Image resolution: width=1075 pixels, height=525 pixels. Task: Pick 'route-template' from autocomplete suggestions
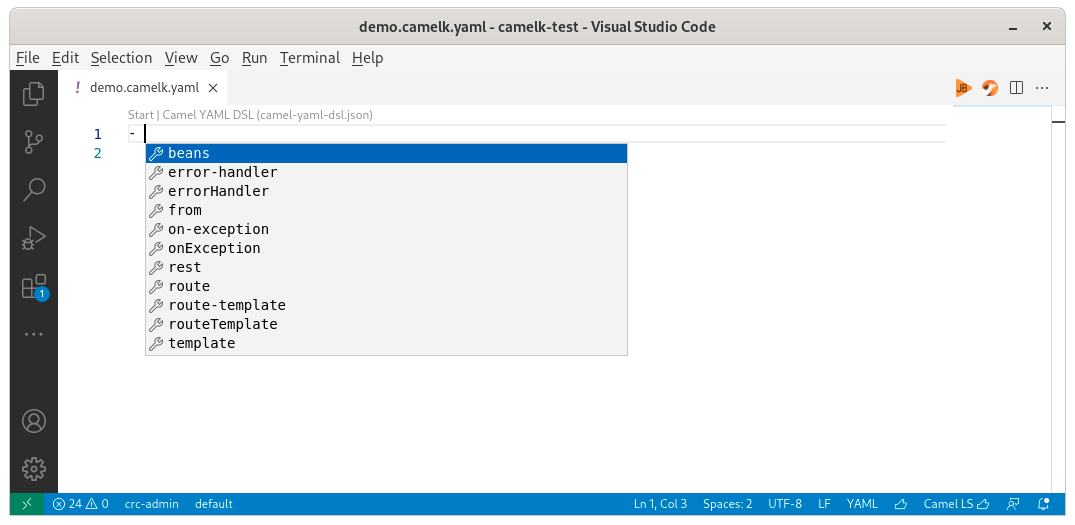pos(227,305)
